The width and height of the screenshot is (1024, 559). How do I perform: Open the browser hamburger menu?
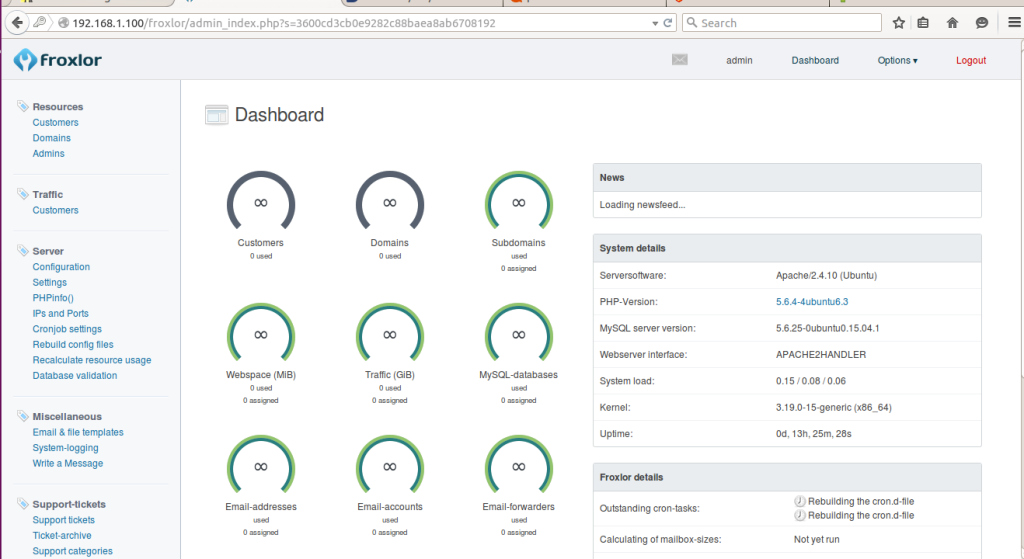tap(1014, 23)
